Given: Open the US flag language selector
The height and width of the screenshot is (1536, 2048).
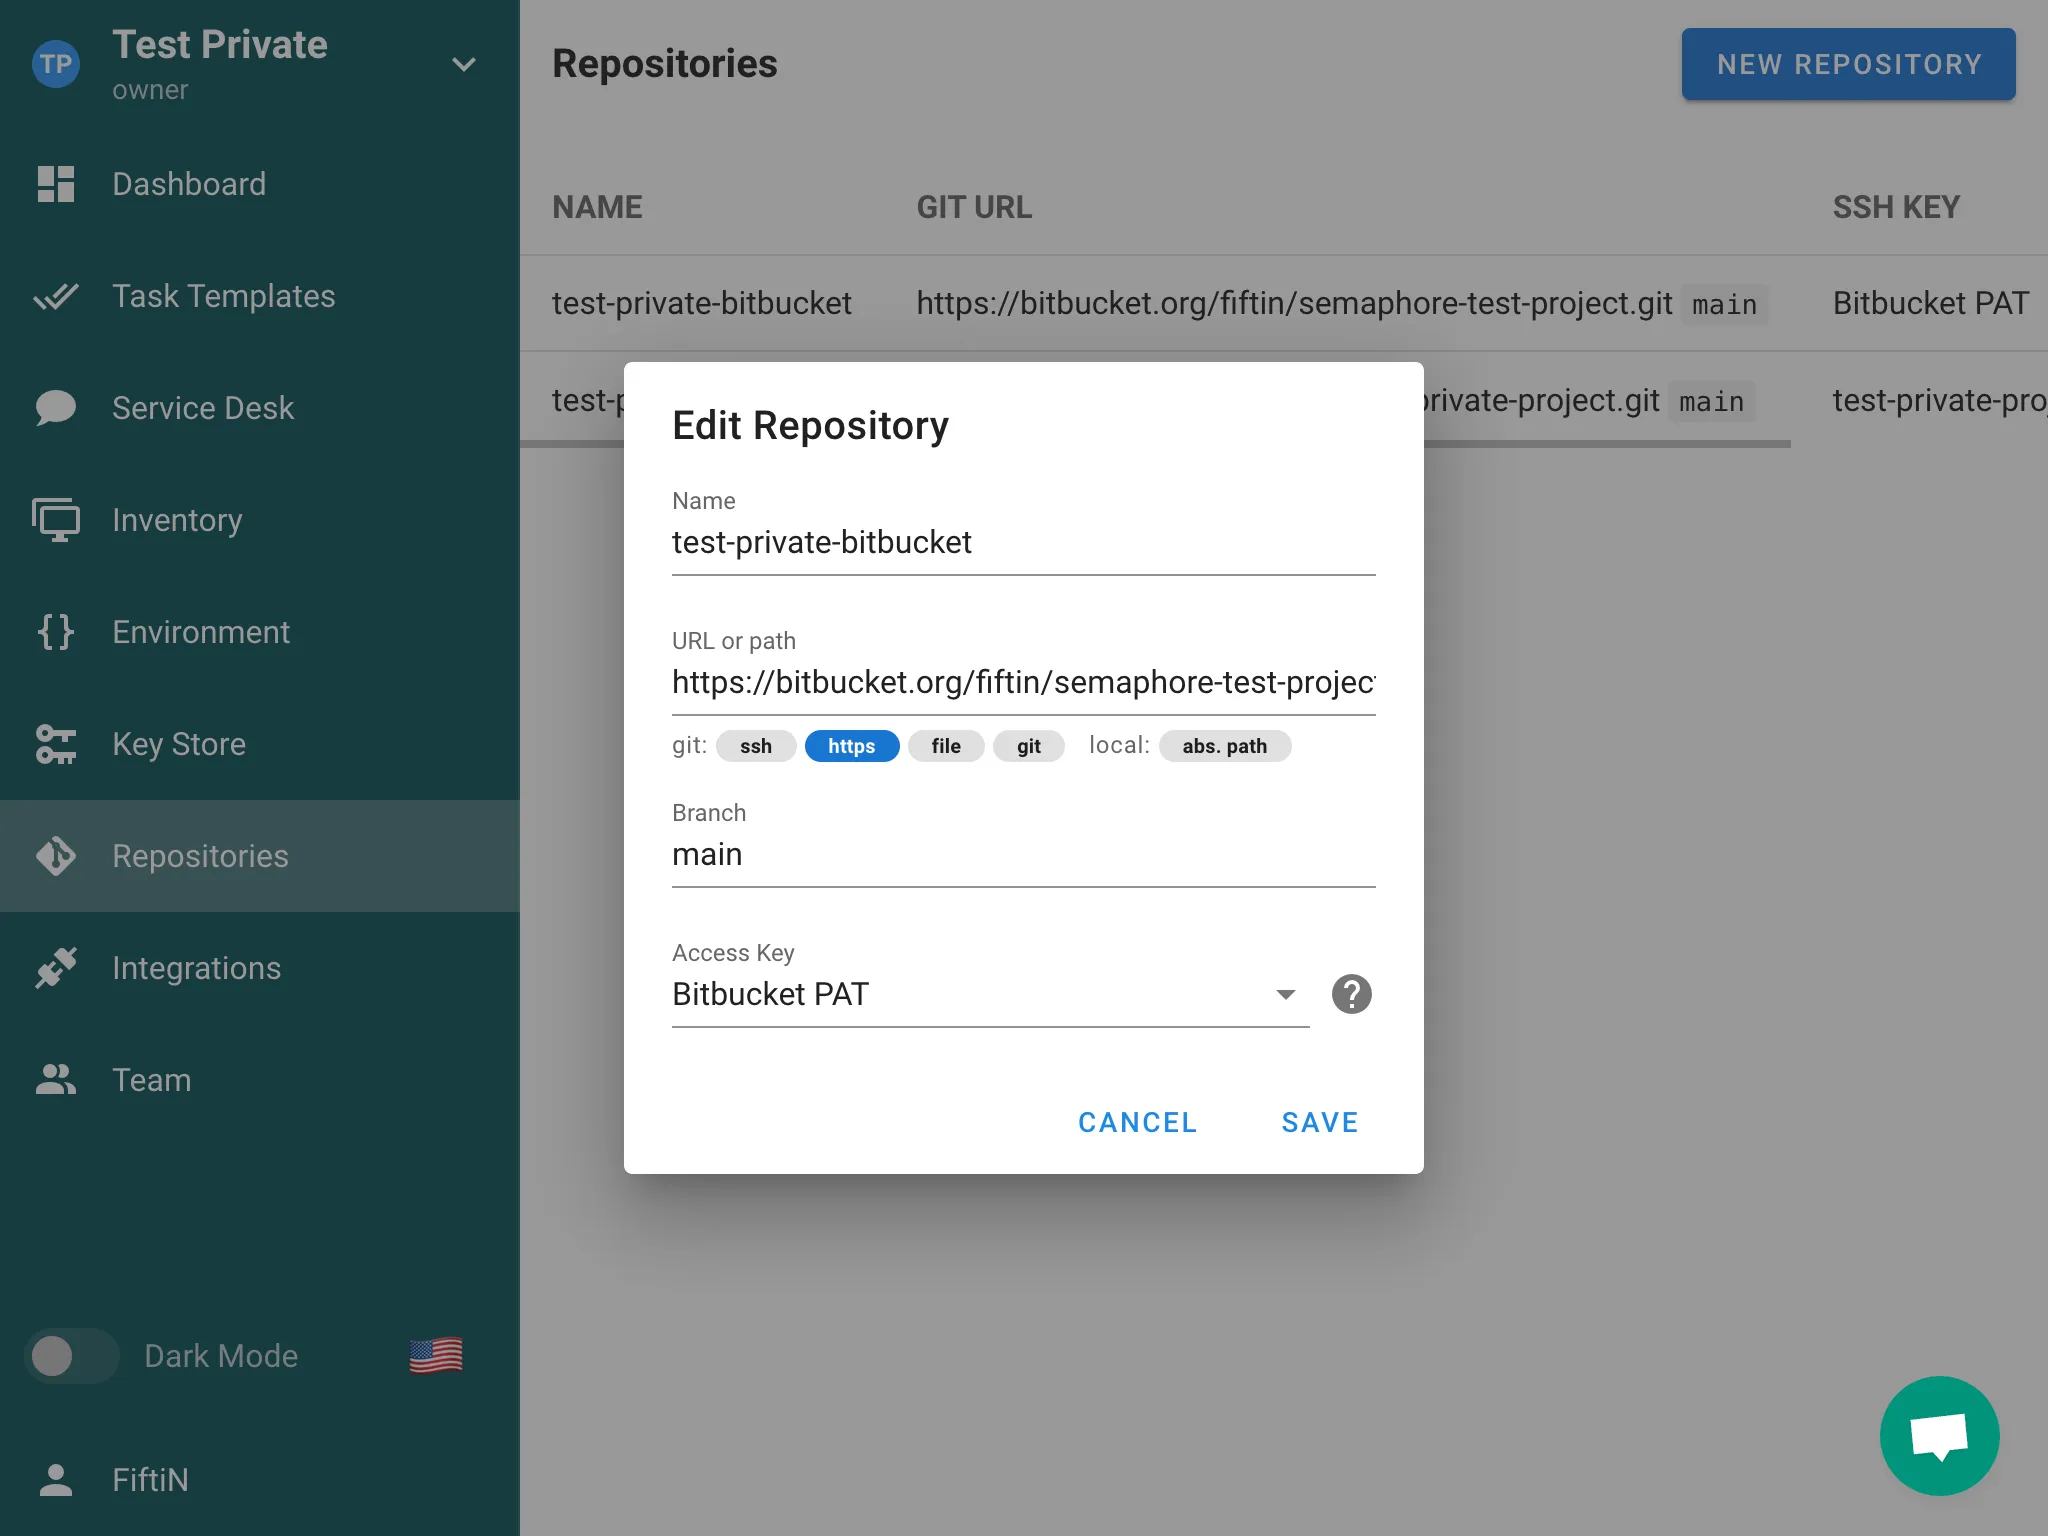Looking at the screenshot, I should [436, 1356].
